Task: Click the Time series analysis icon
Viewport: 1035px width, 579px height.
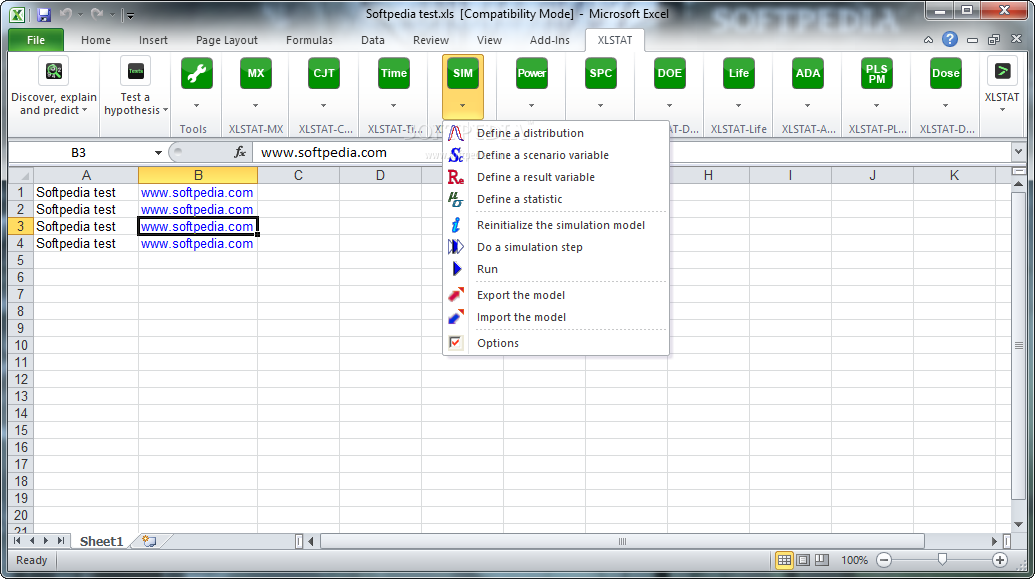Action: [393, 73]
